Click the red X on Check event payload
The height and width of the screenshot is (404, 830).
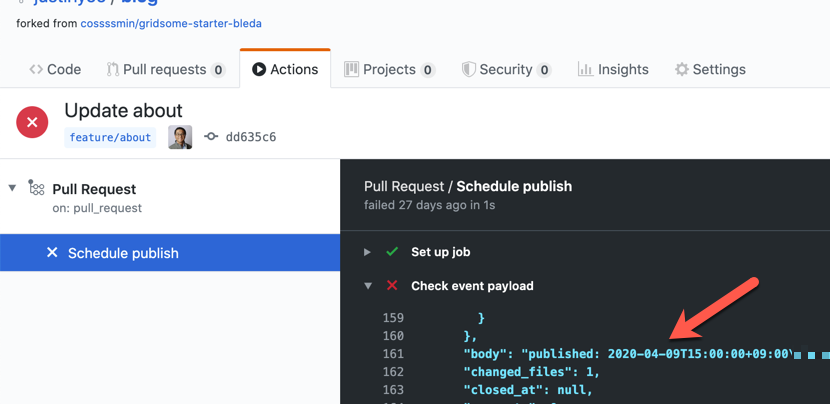[x=392, y=286]
